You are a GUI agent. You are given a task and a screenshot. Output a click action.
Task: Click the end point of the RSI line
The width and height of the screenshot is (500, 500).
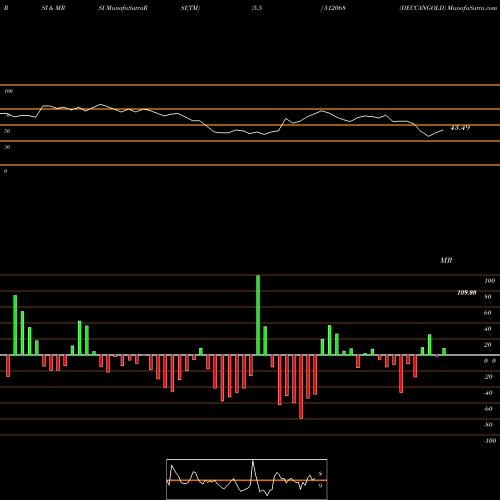click(x=443, y=130)
